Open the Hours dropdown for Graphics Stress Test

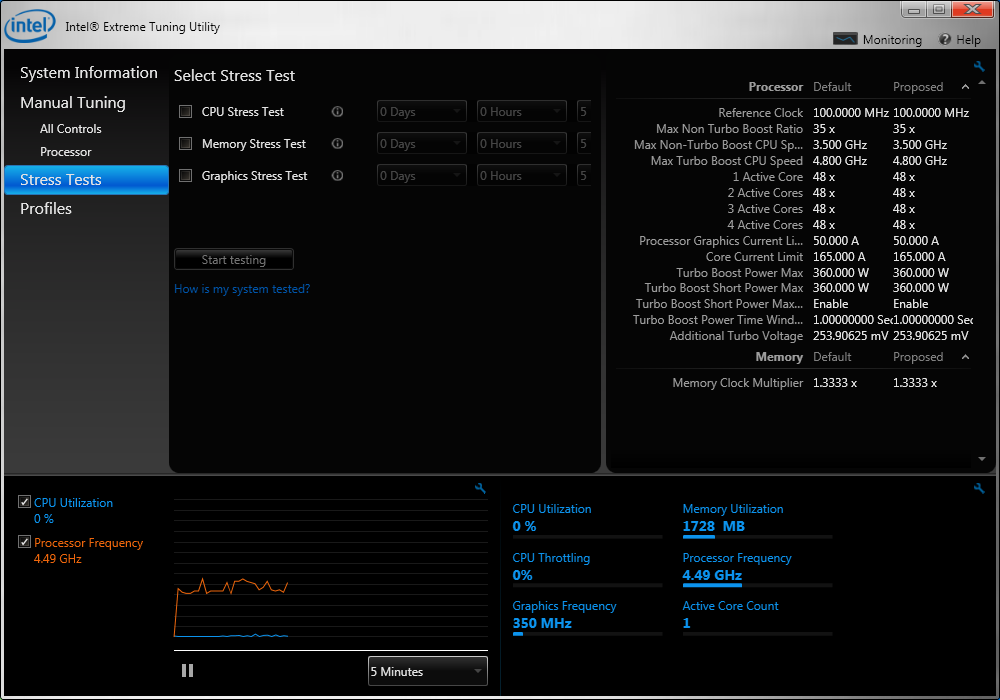(x=522, y=175)
